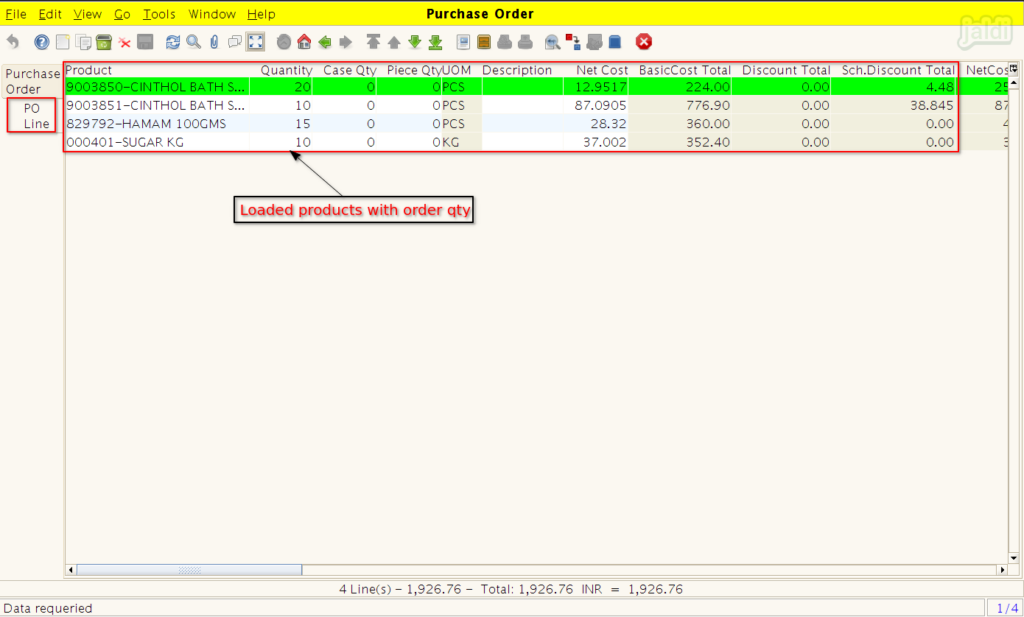Click the blue Product Info icon

pyautogui.click(x=615, y=42)
